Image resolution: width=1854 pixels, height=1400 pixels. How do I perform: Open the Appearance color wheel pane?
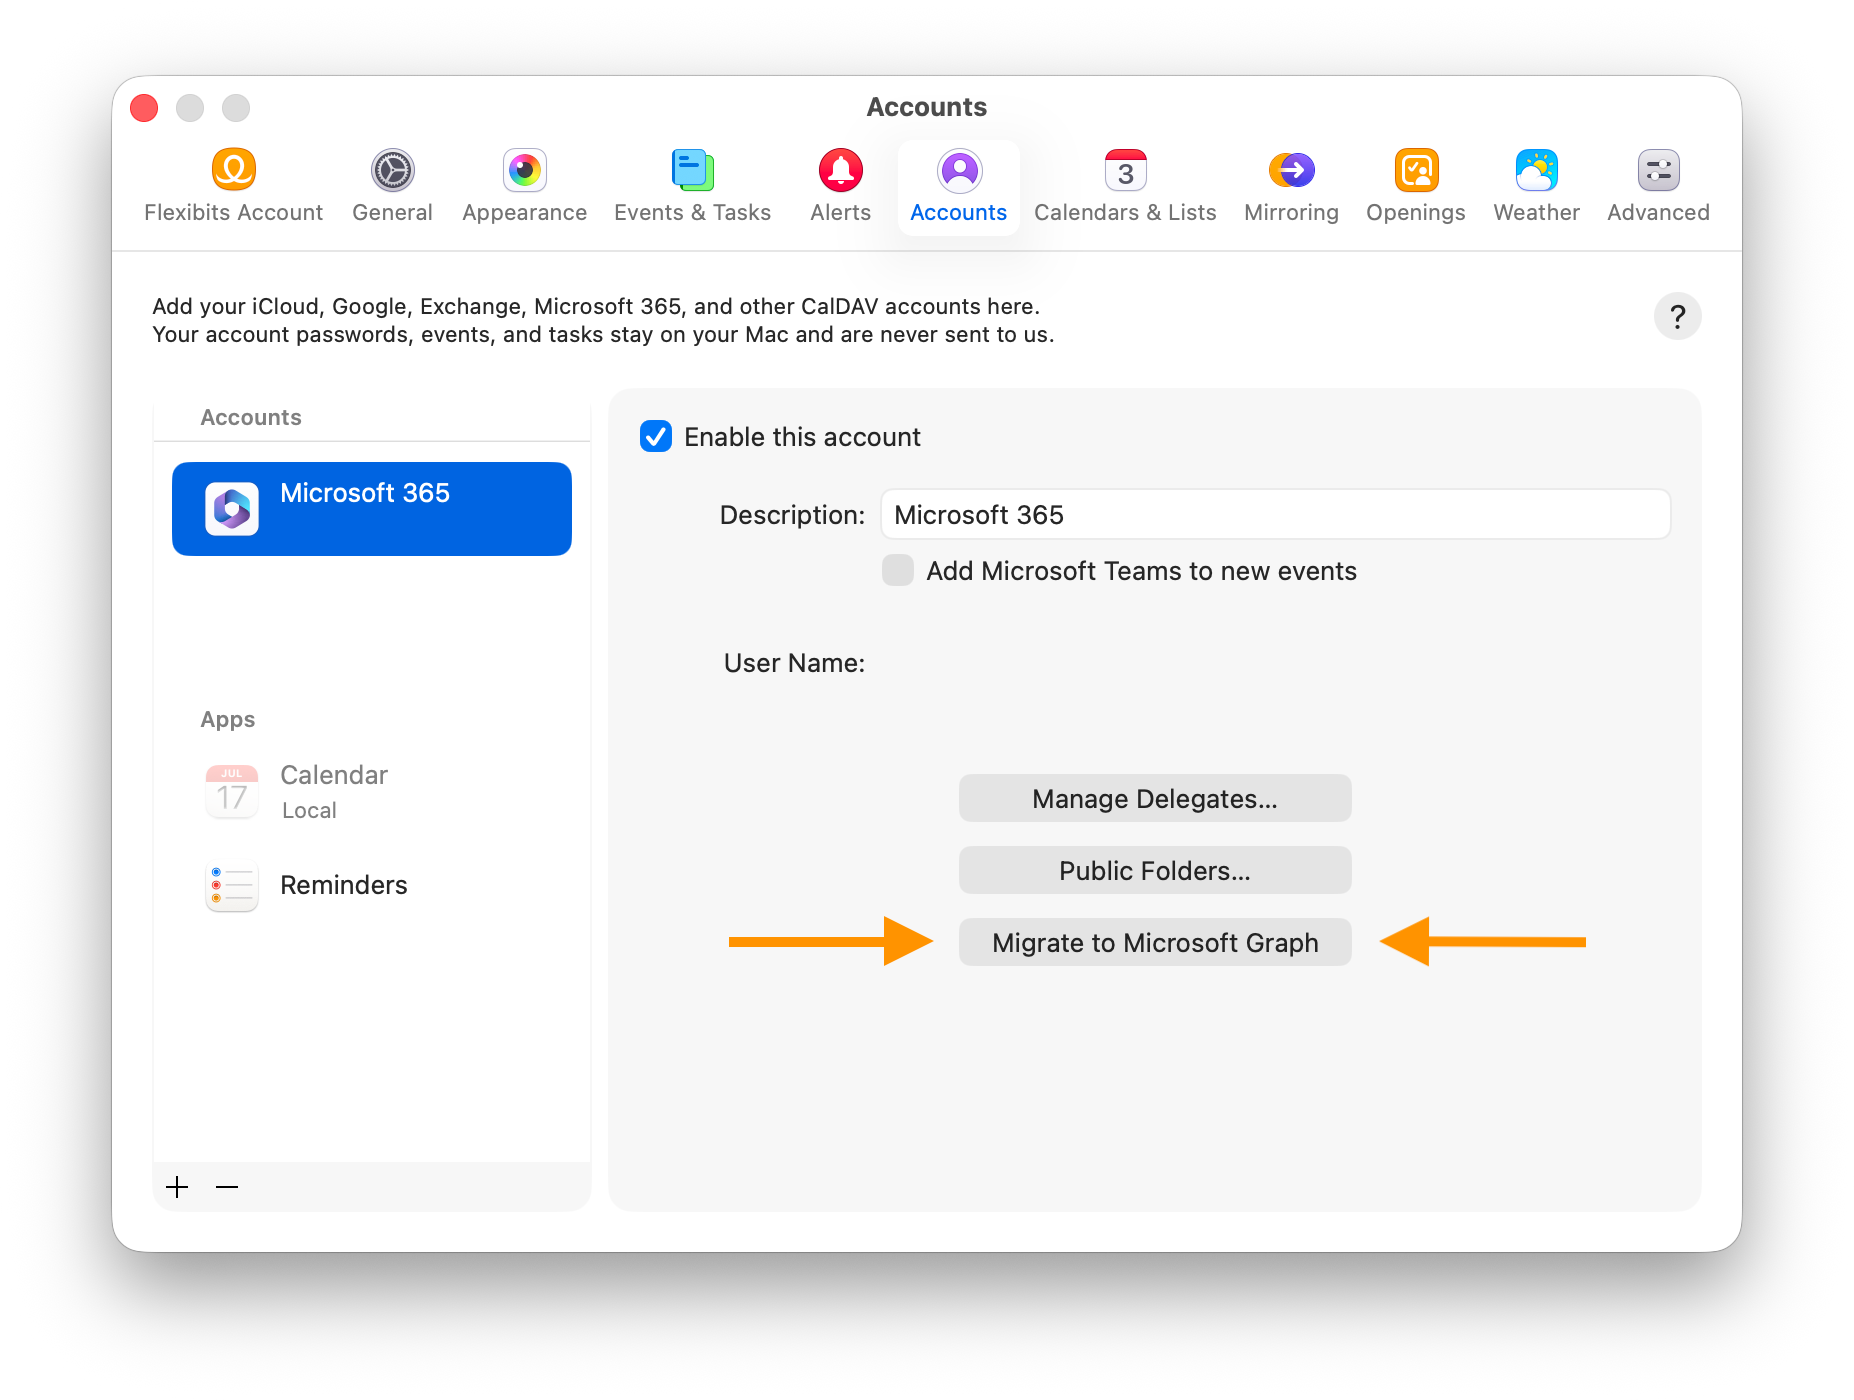coord(524,187)
